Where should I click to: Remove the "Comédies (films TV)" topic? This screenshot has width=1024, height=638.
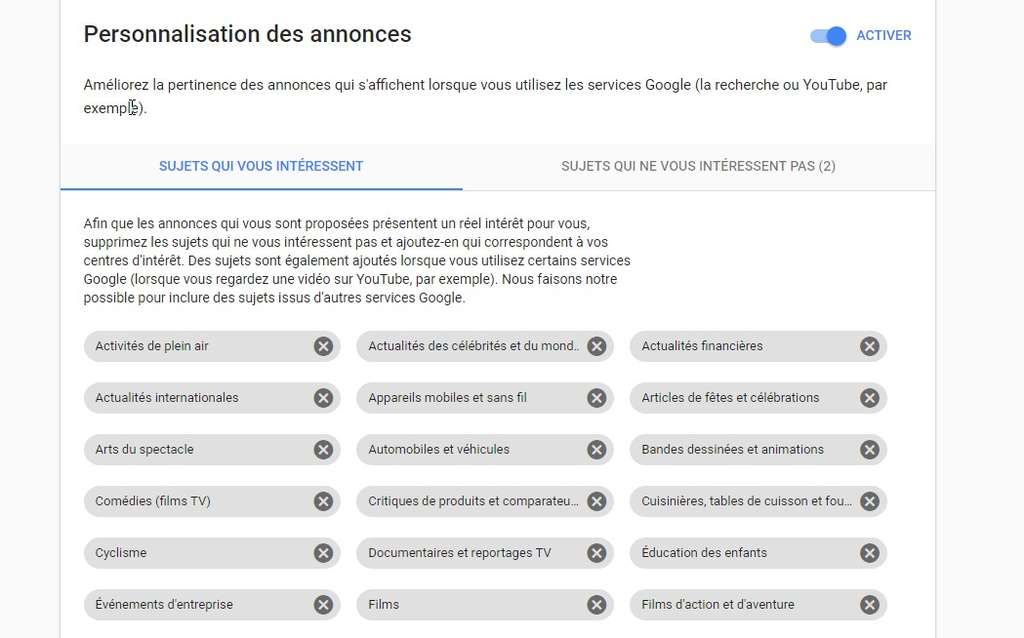click(323, 501)
